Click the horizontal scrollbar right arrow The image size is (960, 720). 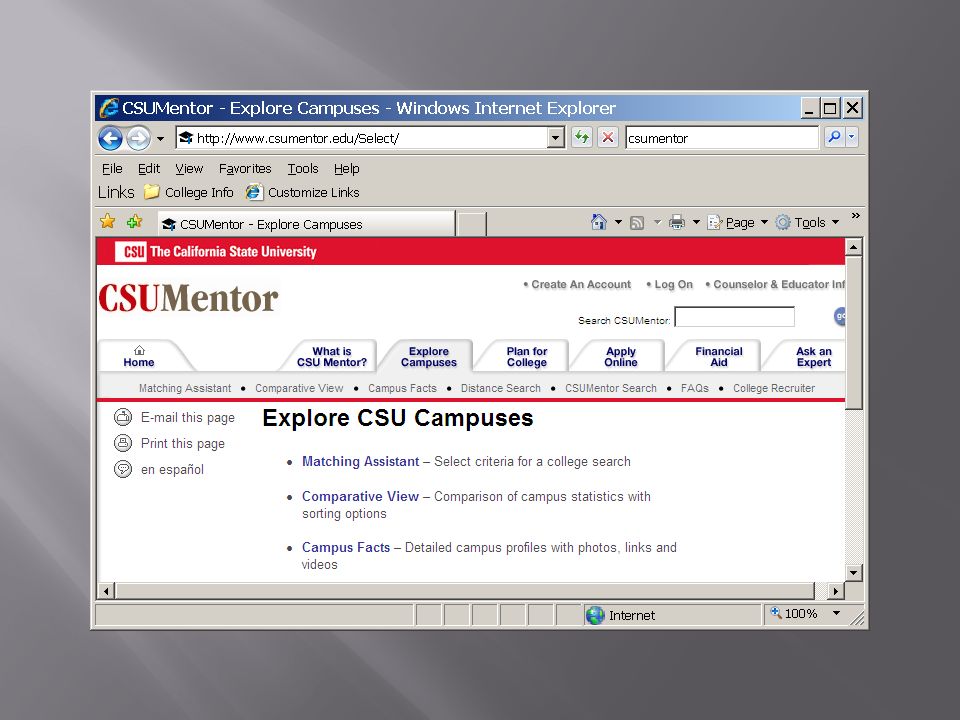tap(835, 591)
